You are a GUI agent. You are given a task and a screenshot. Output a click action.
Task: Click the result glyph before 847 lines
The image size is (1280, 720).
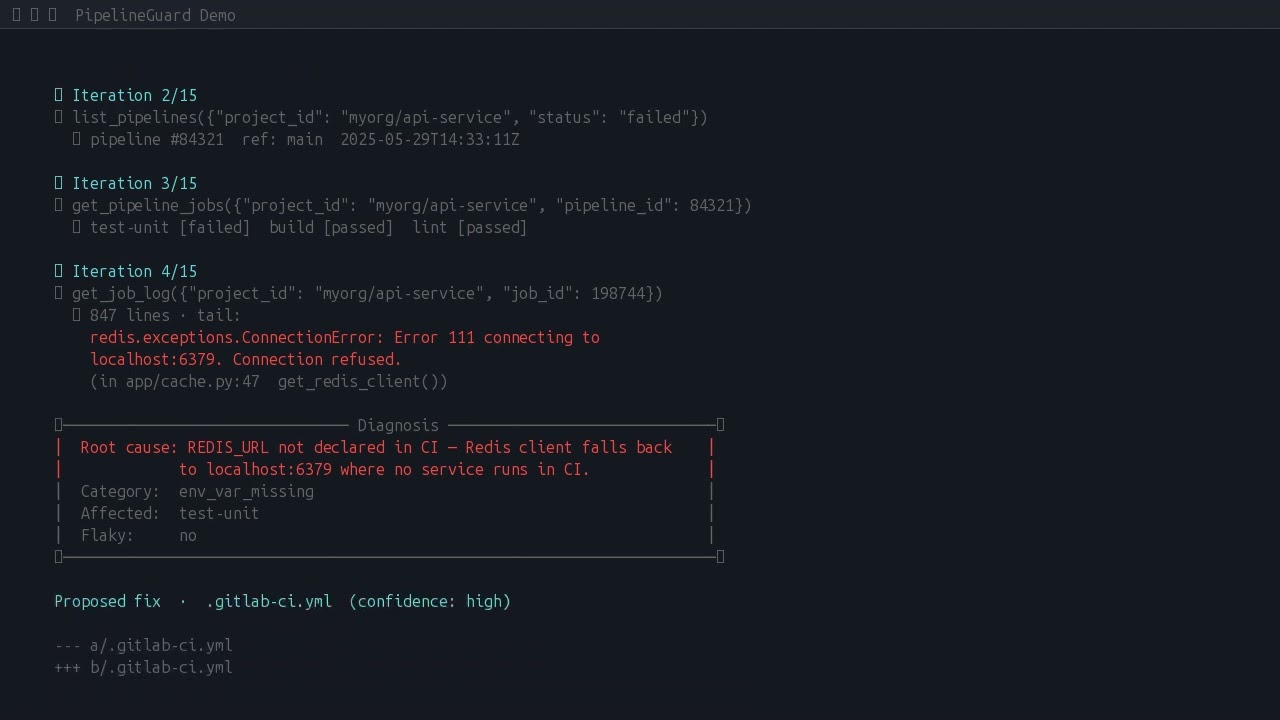point(77,315)
